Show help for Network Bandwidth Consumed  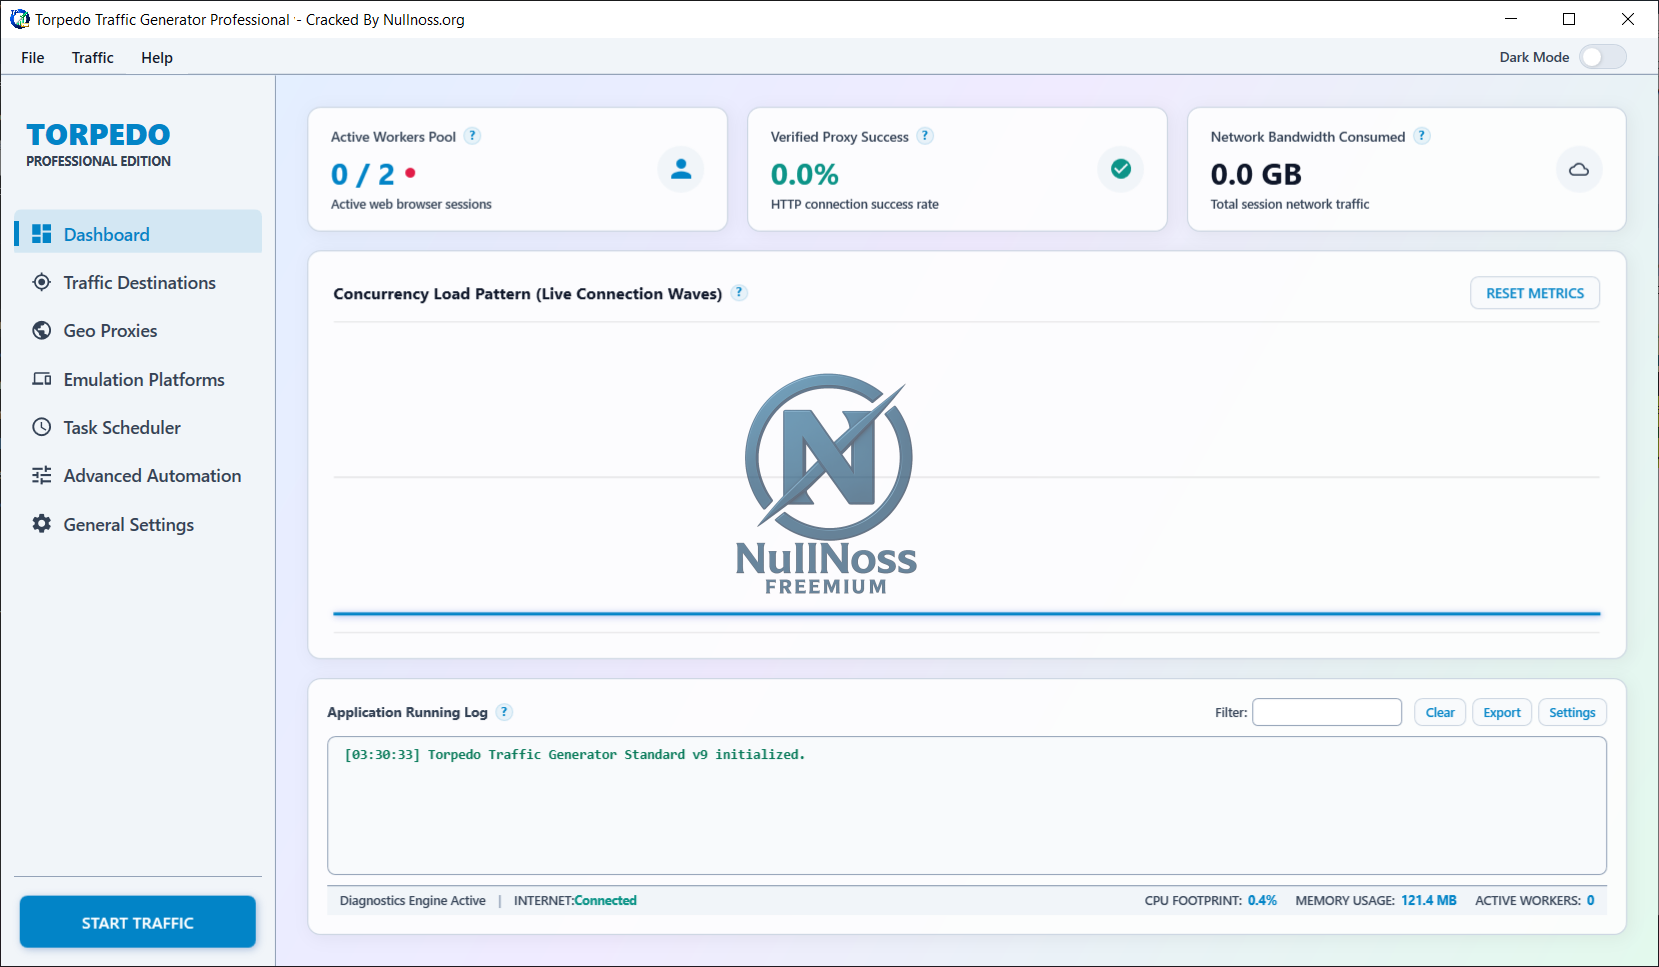(1422, 136)
